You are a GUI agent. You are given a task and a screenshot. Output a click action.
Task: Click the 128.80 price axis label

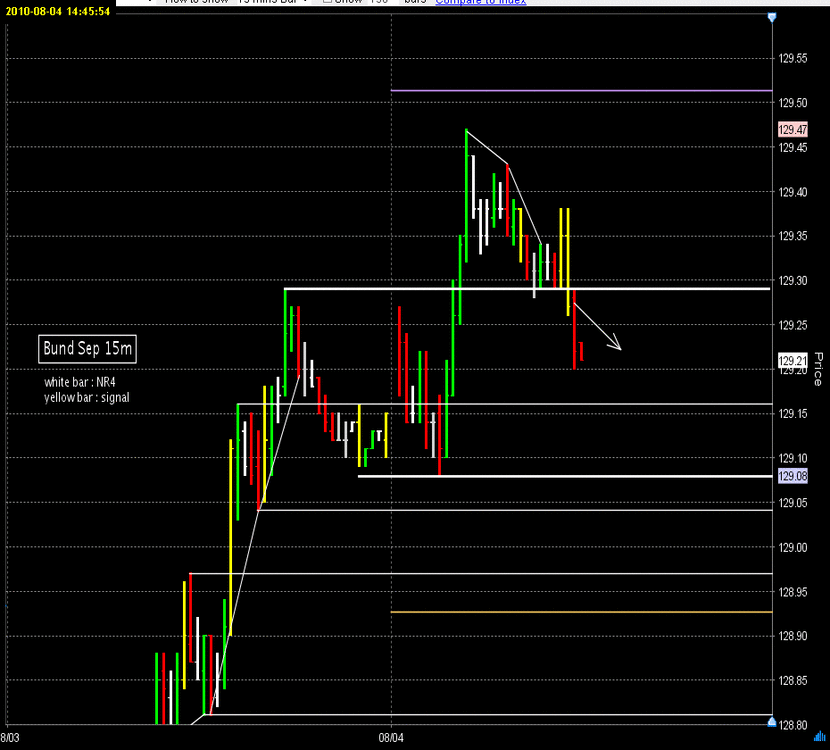pyautogui.click(x=793, y=725)
